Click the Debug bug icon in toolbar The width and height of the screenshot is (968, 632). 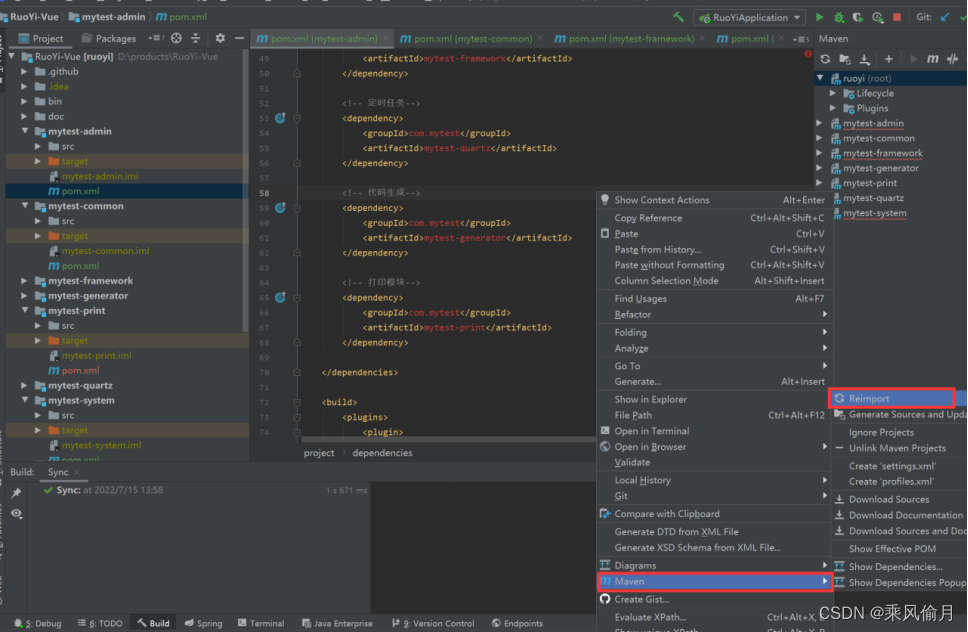(x=839, y=17)
